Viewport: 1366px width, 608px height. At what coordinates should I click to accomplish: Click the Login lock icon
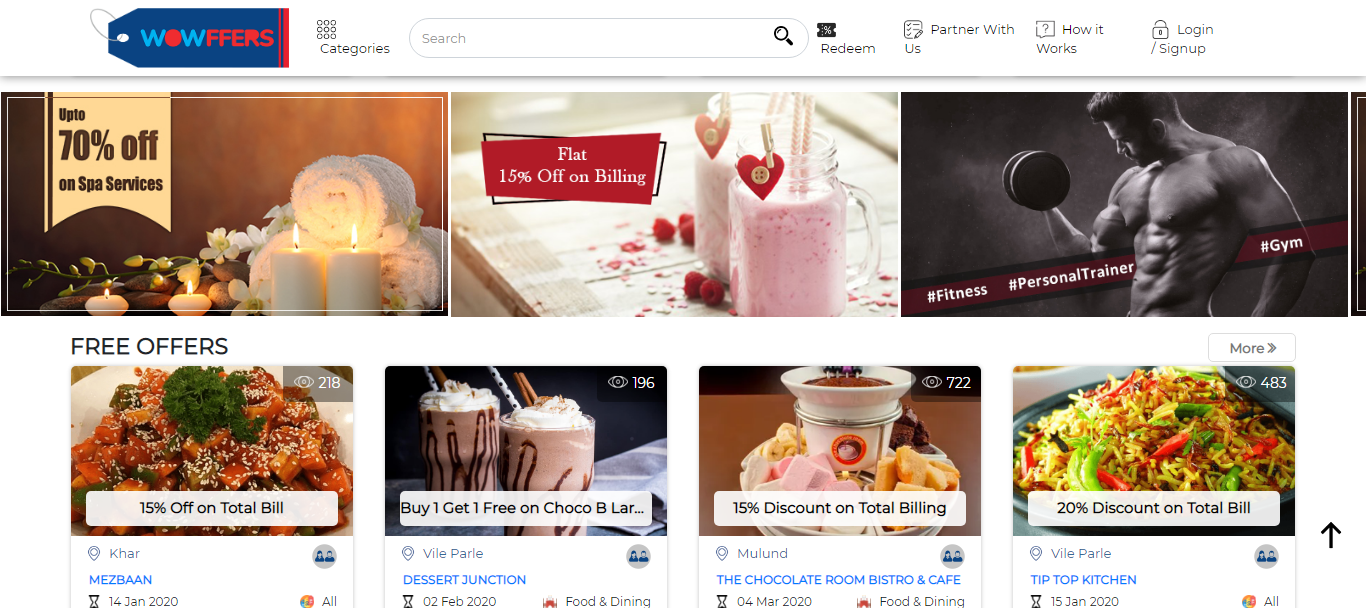tap(1160, 29)
